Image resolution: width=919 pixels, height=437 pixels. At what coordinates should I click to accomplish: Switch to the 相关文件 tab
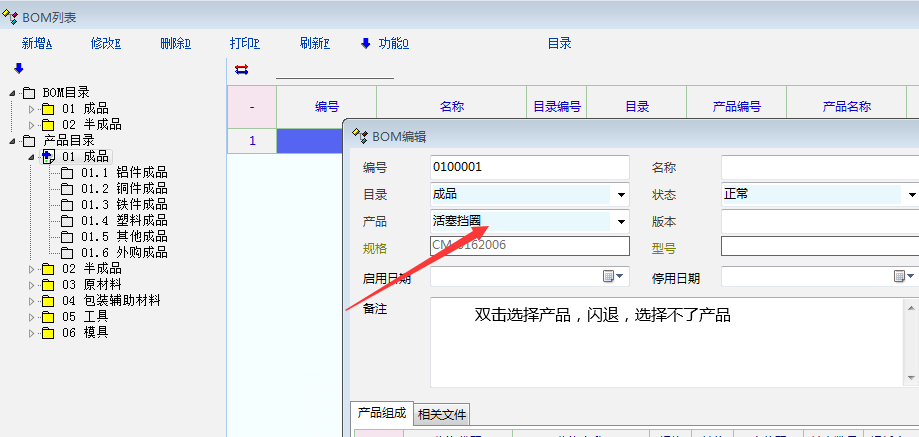[x=441, y=414]
